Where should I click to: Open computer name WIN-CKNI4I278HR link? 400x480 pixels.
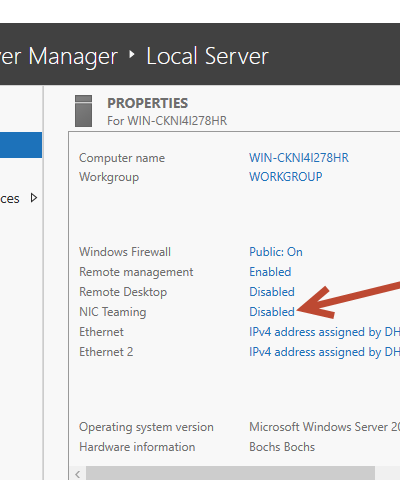(x=299, y=158)
